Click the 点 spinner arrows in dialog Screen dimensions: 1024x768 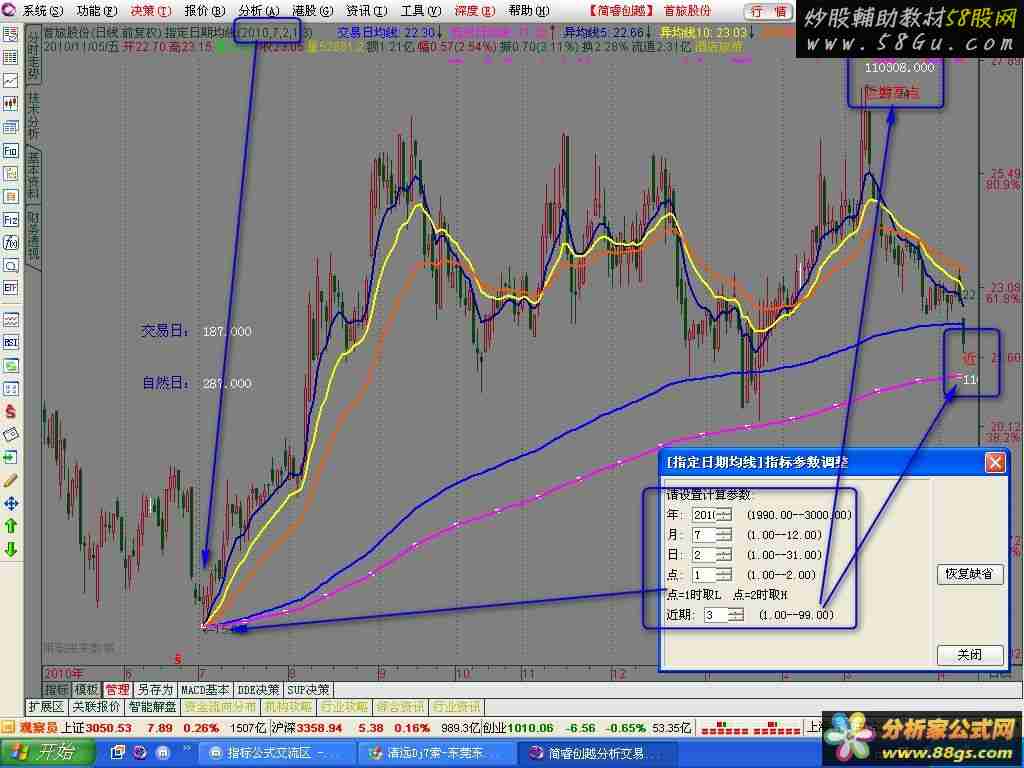tap(724, 575)
